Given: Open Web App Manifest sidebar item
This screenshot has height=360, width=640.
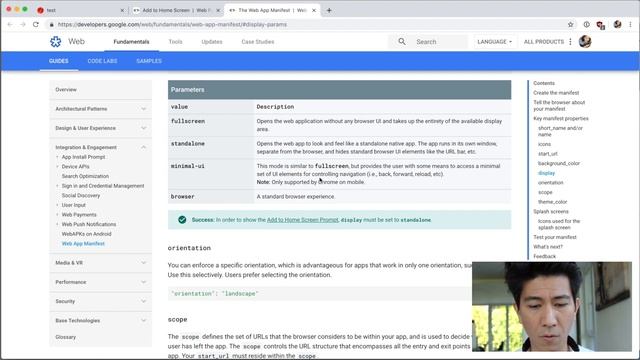Looking at the screenshot, I should click(83, 244).
